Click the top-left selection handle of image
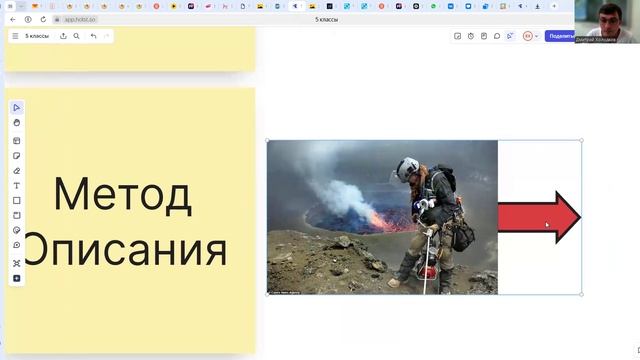Image resolution: width=640 pixels, height=360 pixels. (x=267, y=140)
